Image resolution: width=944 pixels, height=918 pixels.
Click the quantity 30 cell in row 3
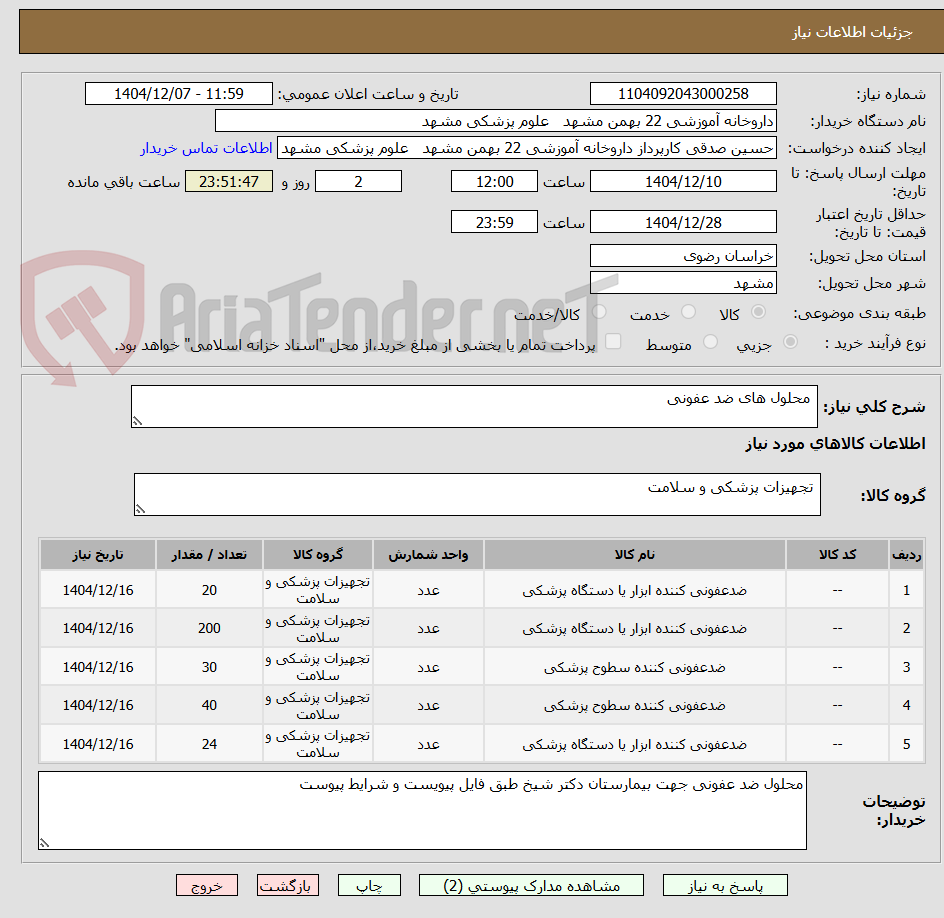click(209, 667)
